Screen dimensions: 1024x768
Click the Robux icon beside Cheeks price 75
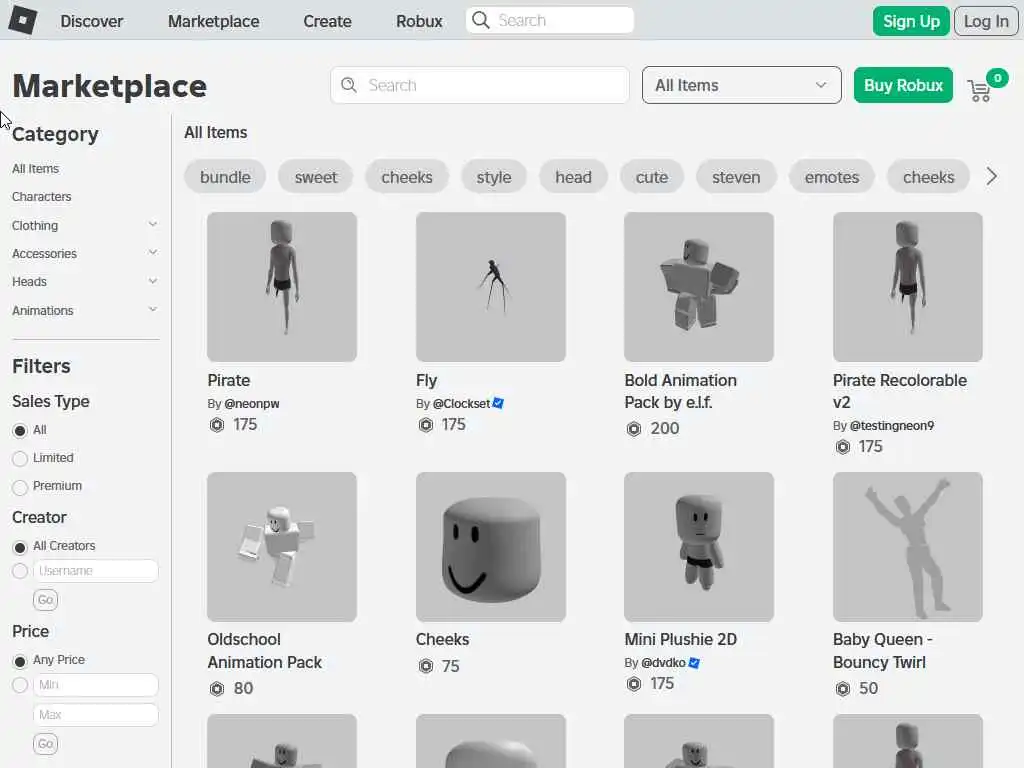pyautogui.click(x=426, y=666)
